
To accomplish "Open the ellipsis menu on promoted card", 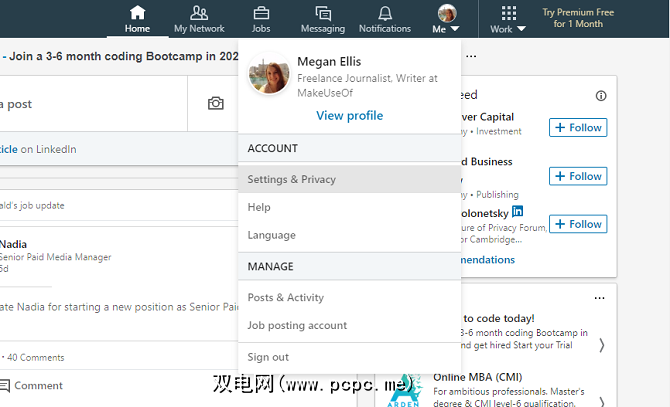I will (x=599, y=298).
